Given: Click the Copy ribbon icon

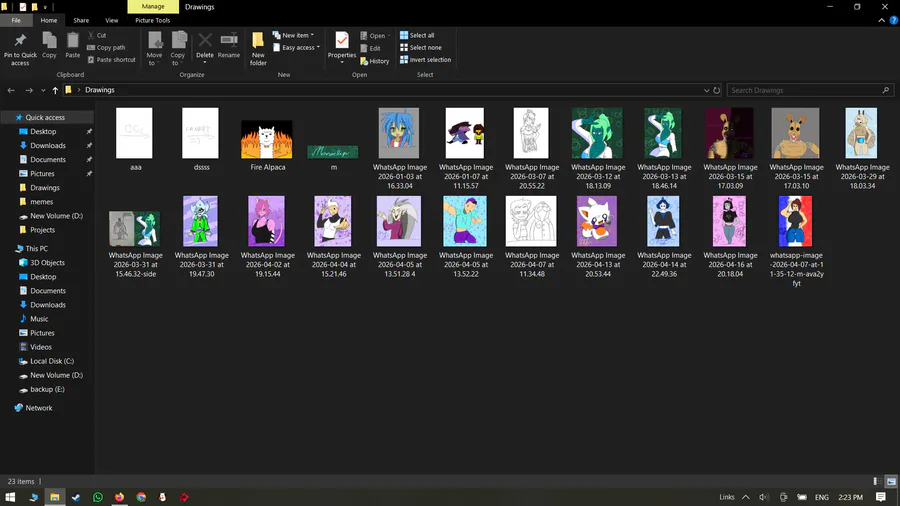Looking at the screenshot, I should click(x=49, y=40).
